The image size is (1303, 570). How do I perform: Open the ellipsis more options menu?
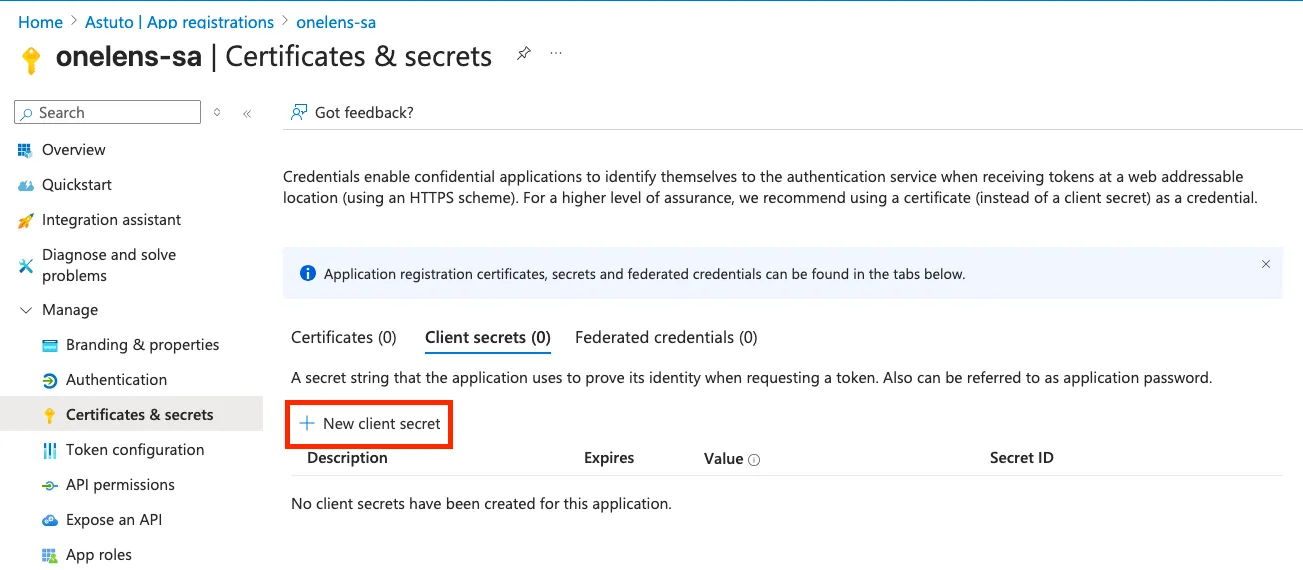[556, 54]
